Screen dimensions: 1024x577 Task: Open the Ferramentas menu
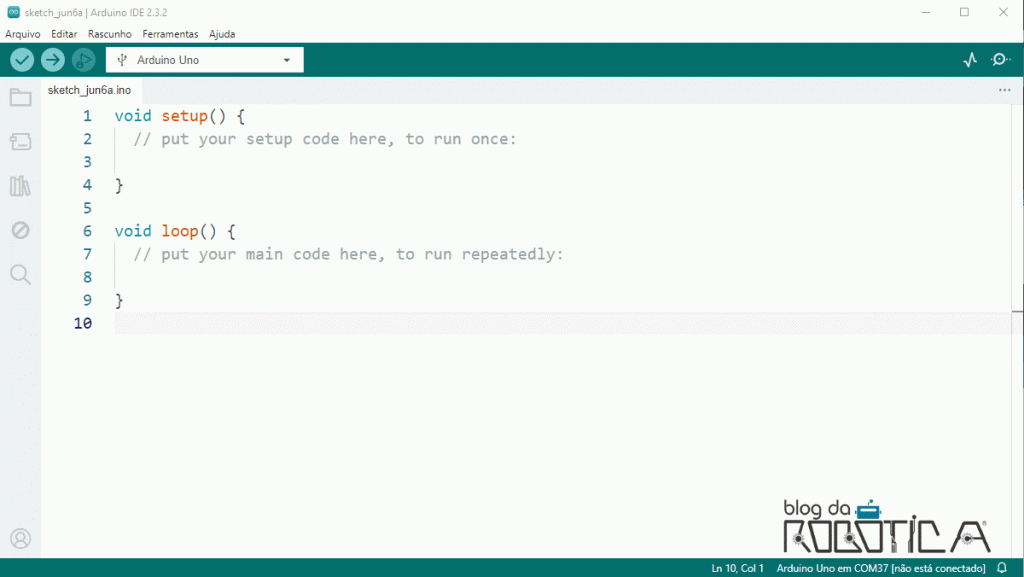click(x=170, y=34)
